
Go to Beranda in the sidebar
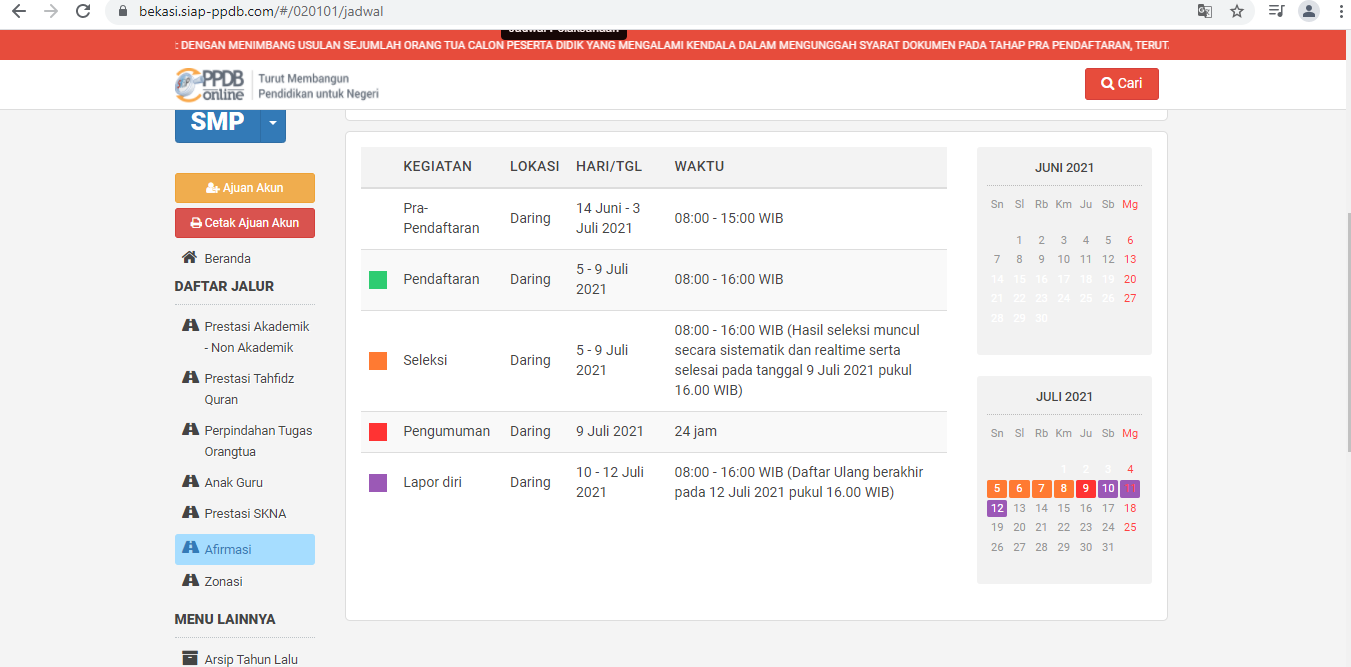227,258
